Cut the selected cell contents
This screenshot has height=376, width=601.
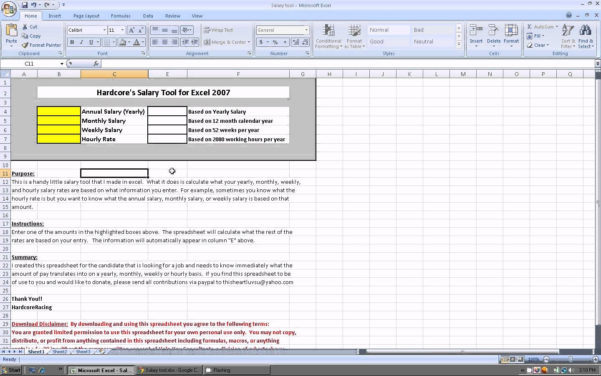[30, 27]
